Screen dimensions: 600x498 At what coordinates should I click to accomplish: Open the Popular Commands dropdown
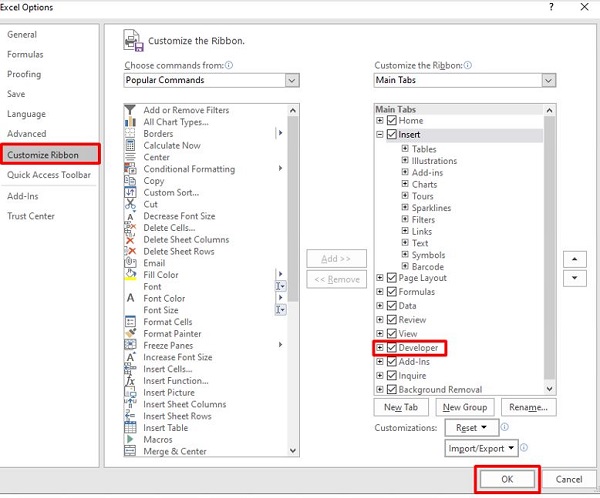292,80
